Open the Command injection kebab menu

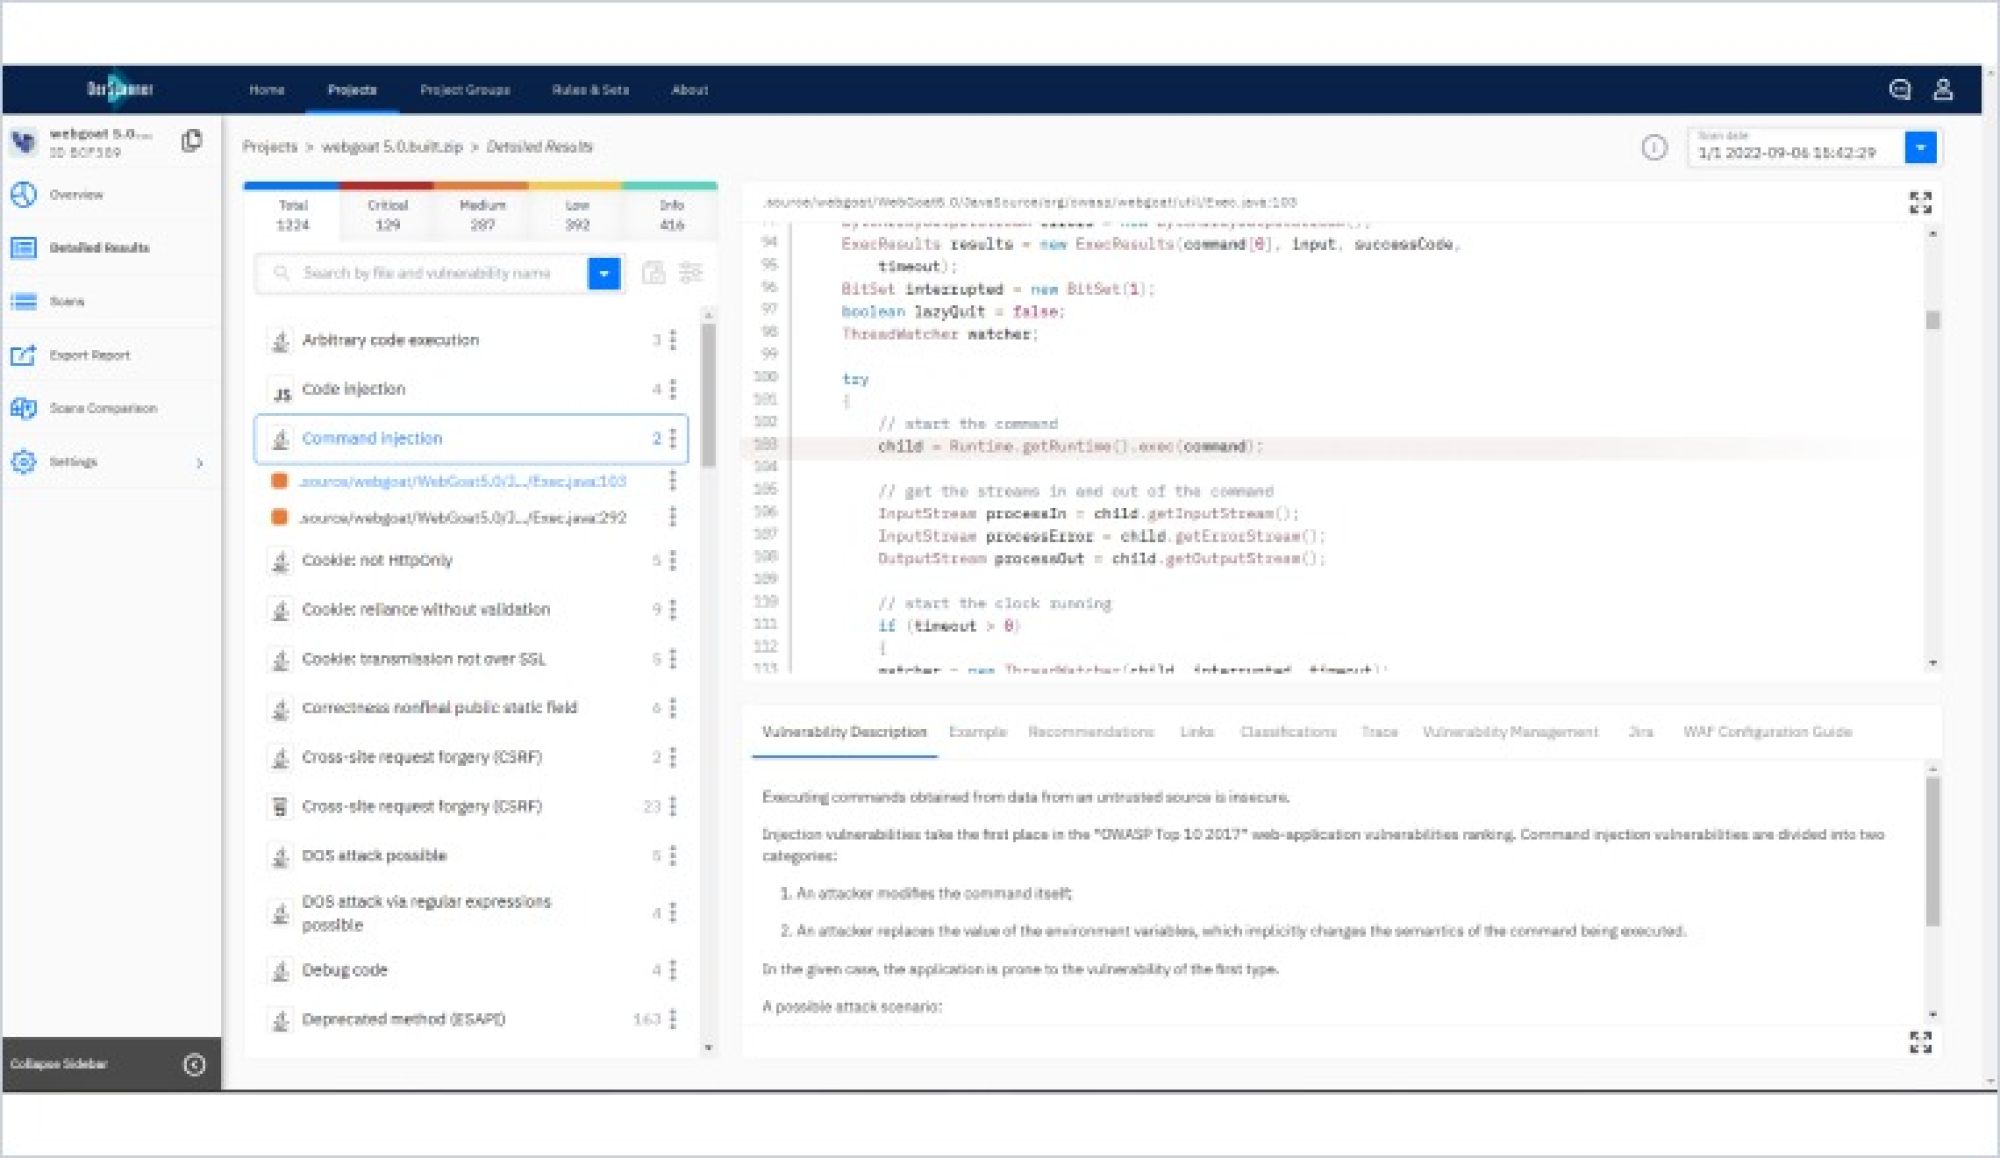(673, 438)
